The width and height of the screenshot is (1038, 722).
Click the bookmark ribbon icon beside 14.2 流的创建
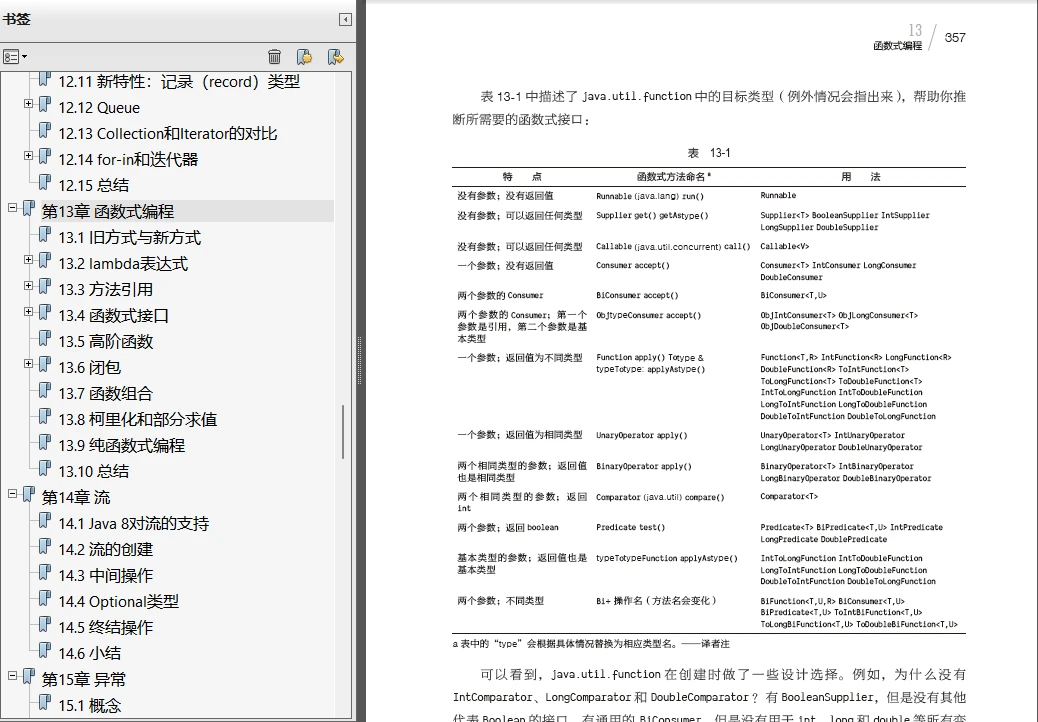coord(44,545)
